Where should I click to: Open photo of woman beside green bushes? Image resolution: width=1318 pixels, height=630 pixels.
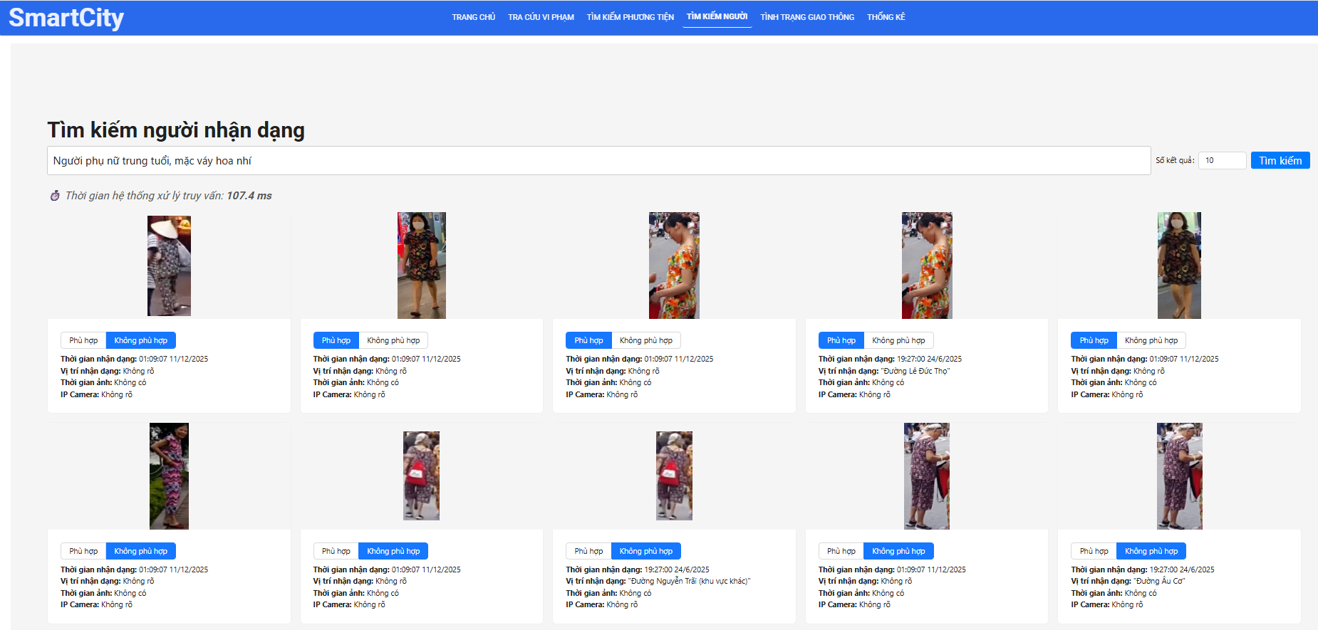point(169,476)
